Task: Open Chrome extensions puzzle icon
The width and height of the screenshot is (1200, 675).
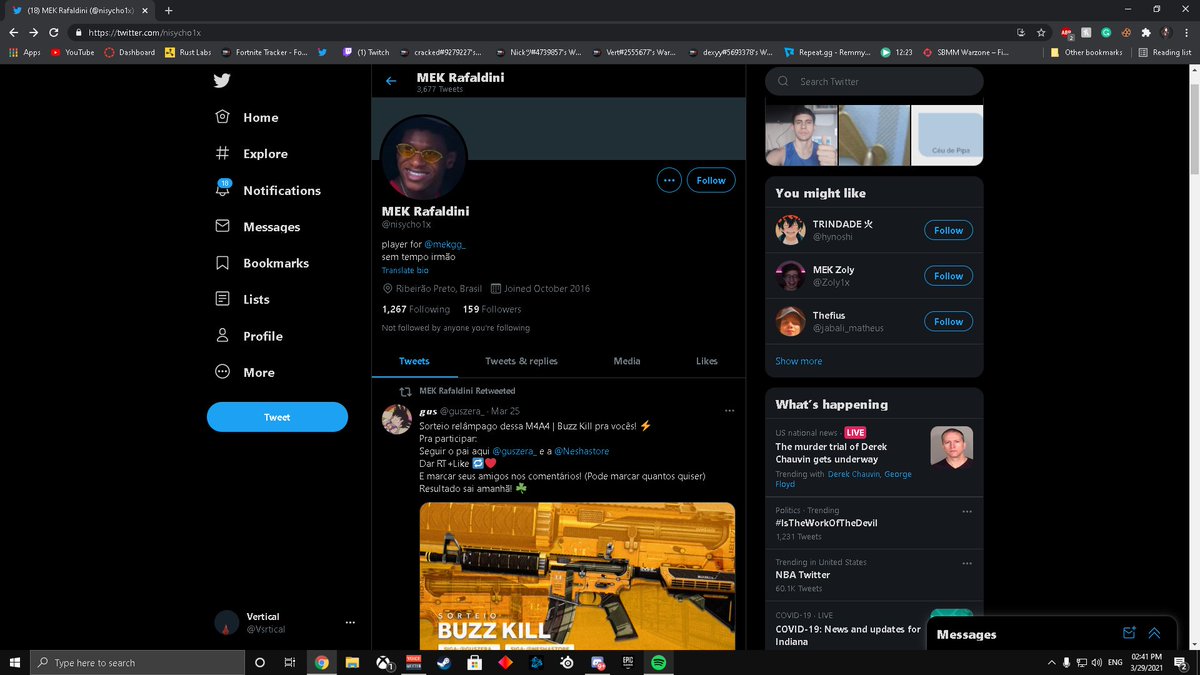Action: tap(1146, 32)
